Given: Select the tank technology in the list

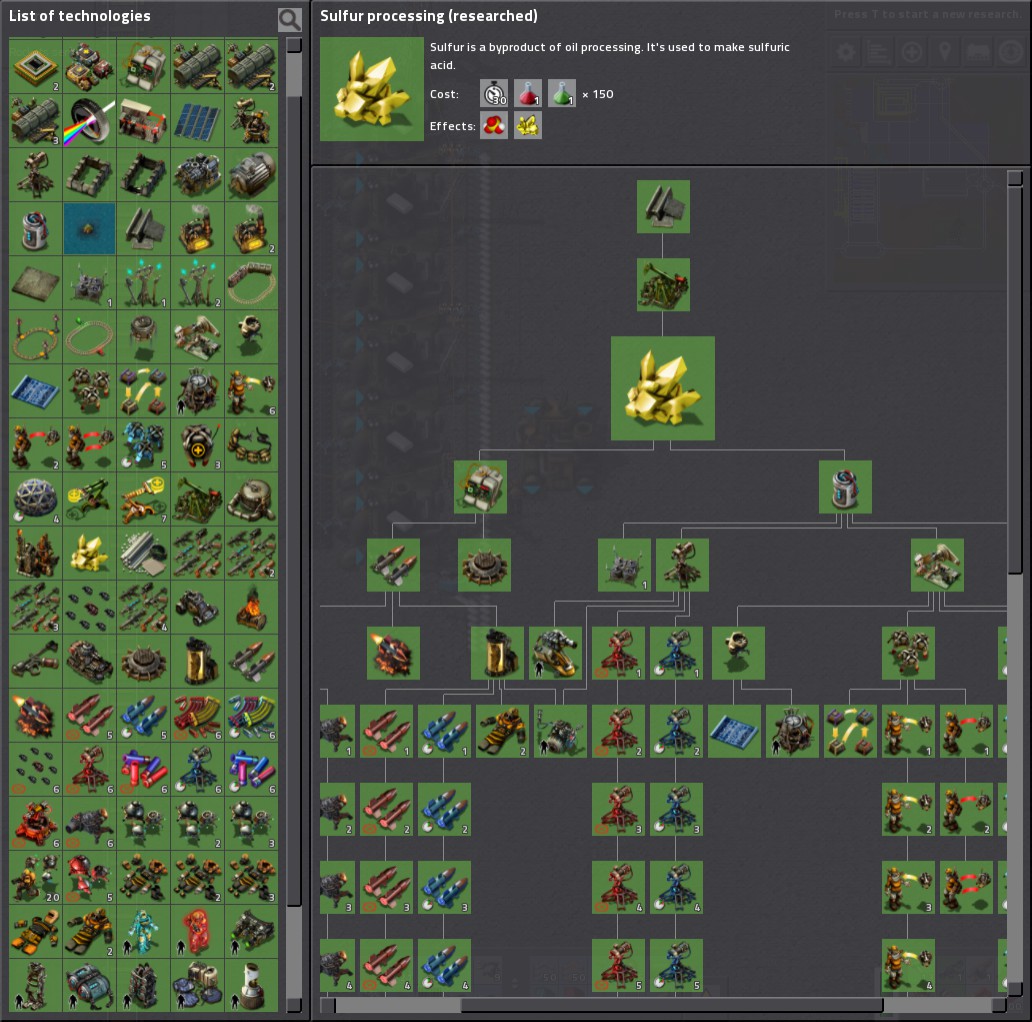Looking at the screenshot, I should (x=90, y=661).
